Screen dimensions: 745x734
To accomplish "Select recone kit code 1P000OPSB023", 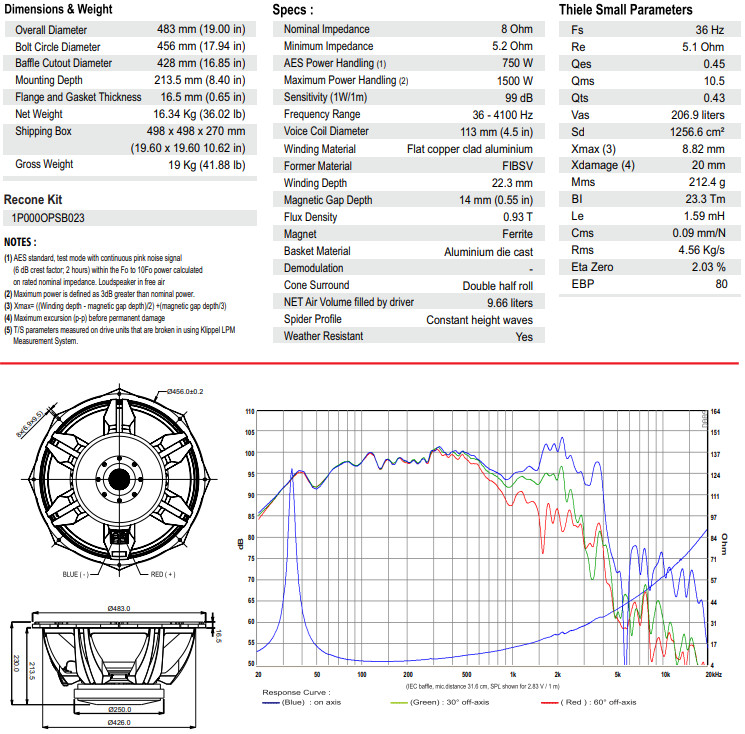I will coord(48,218).
